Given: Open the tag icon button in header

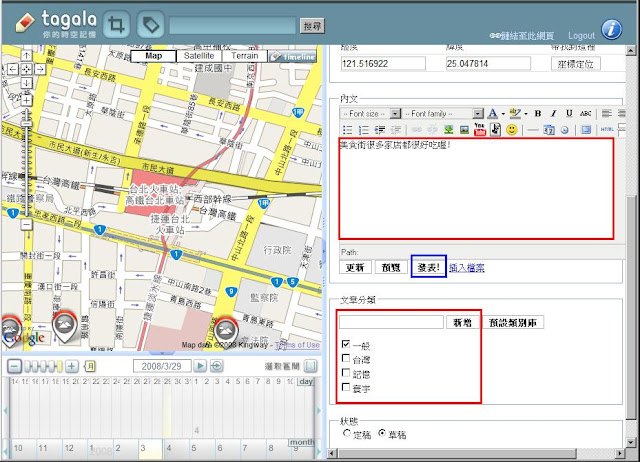Looking at the screenshot, I should 151,24.
